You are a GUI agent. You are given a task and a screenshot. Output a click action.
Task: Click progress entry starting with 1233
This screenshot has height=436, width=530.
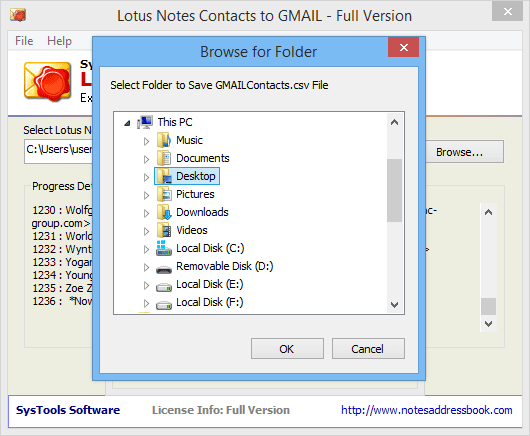point(62,262)
